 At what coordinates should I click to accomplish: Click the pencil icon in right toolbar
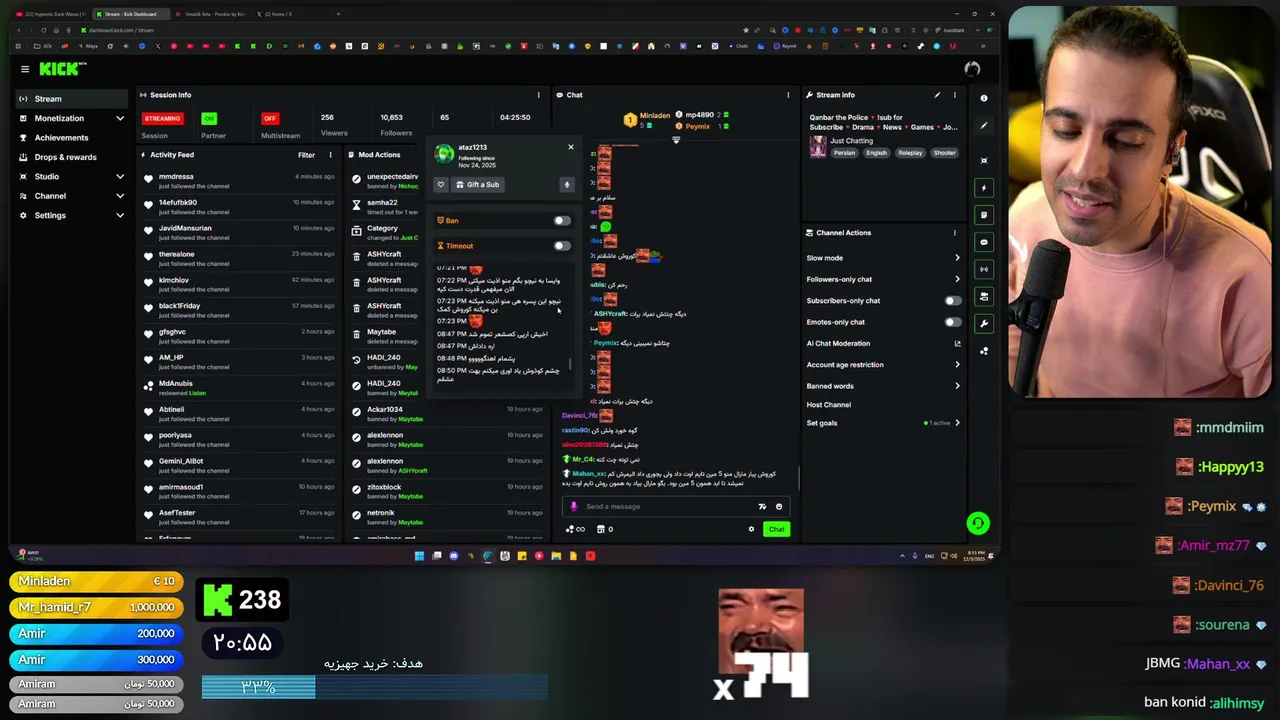tap(984, 126)
